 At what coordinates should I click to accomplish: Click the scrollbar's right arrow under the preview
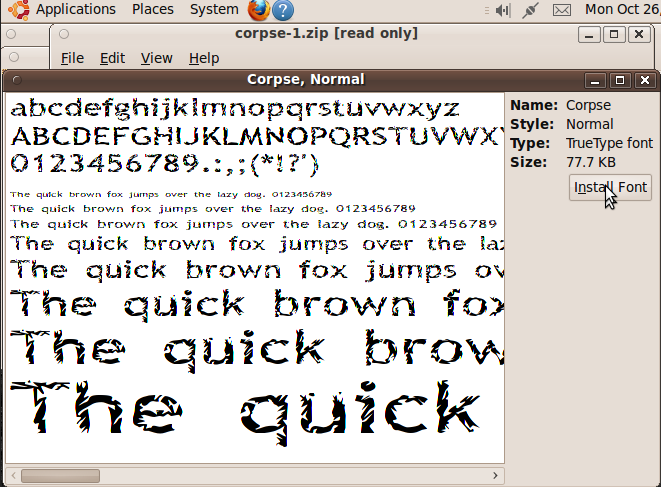tap(497, 475)
